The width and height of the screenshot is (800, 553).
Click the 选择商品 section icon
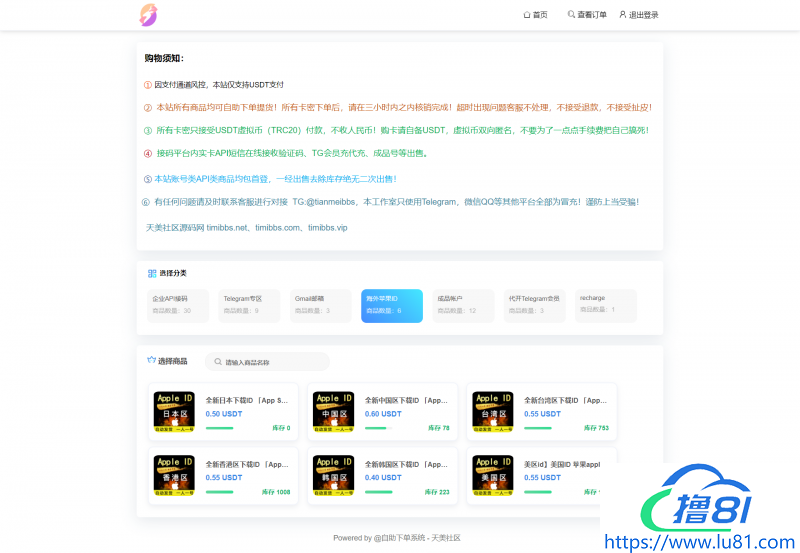(151, 361)
